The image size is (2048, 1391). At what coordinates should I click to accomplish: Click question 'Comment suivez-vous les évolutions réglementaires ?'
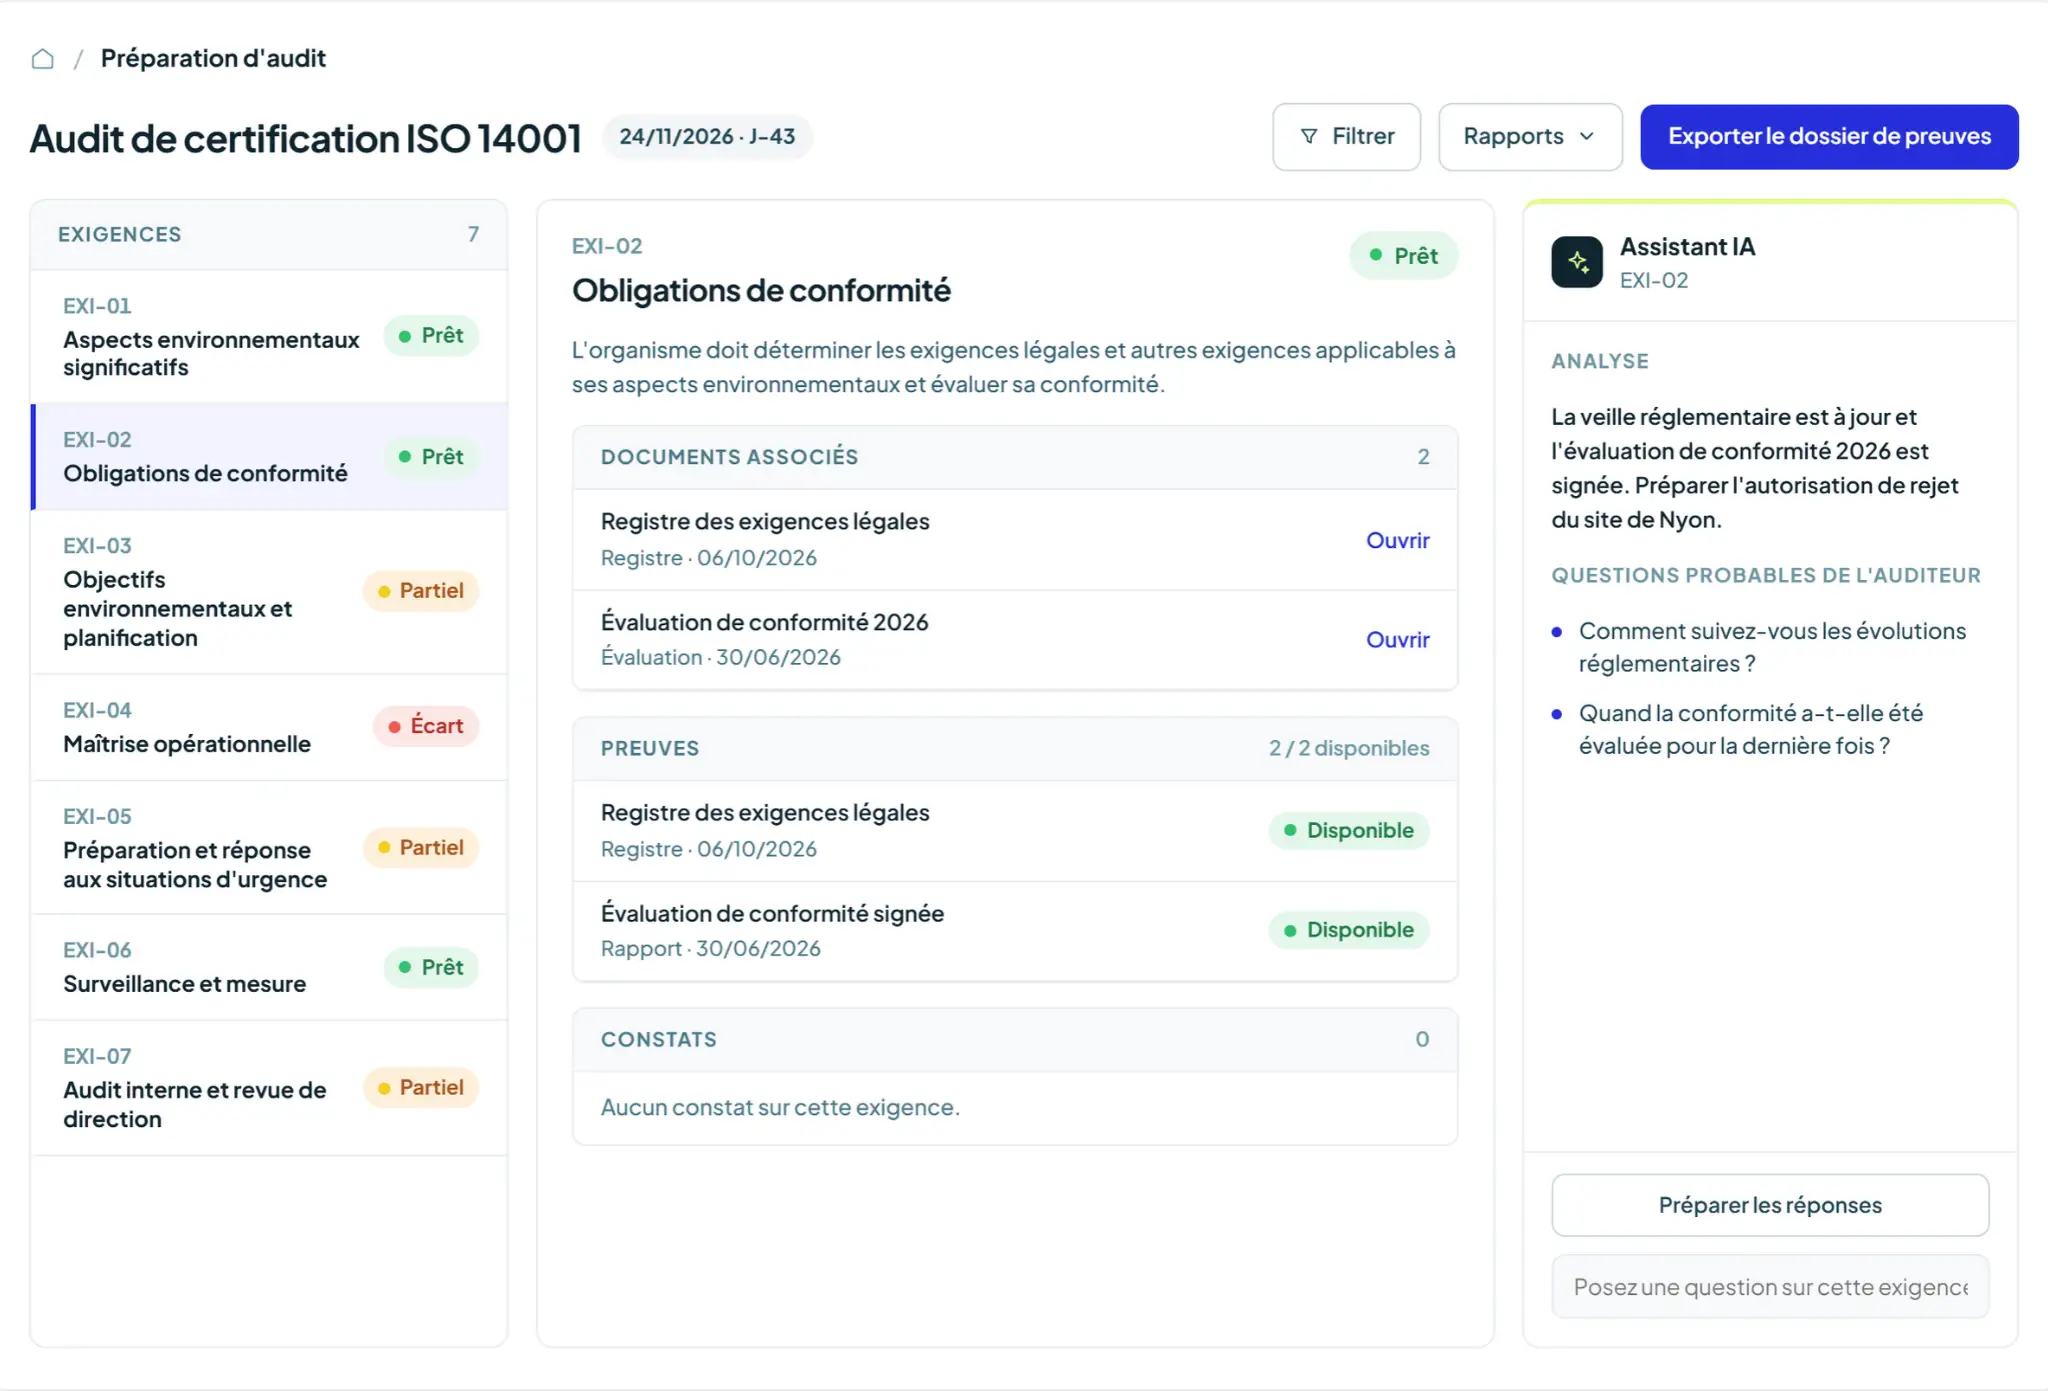click(x=1772, y=647)
